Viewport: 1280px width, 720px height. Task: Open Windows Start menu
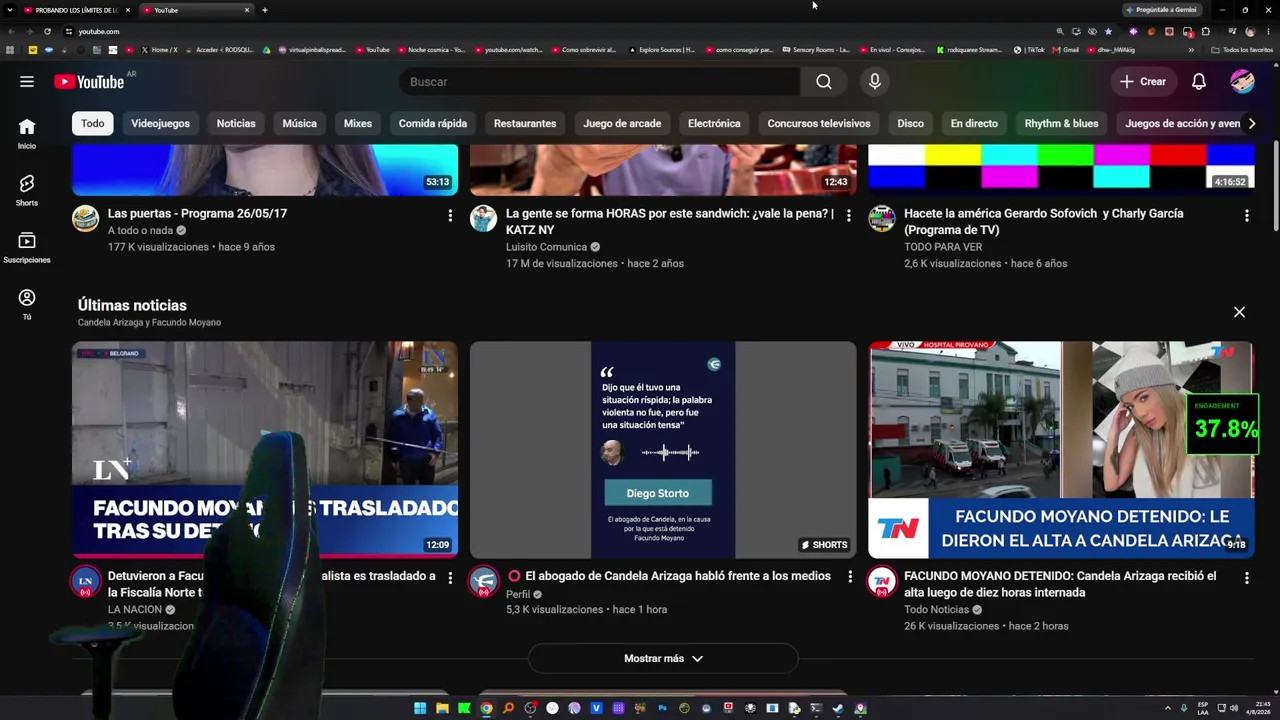[x=420, y=709]
